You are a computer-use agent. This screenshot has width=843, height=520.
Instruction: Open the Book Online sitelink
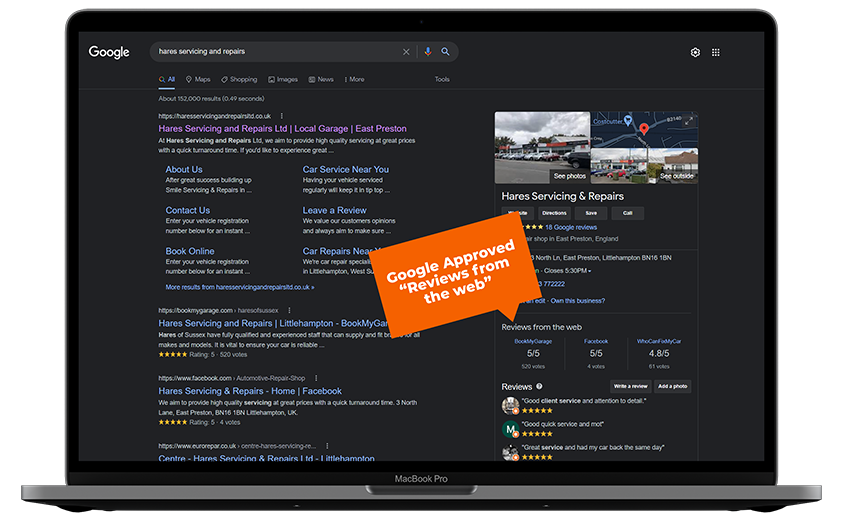190,251
